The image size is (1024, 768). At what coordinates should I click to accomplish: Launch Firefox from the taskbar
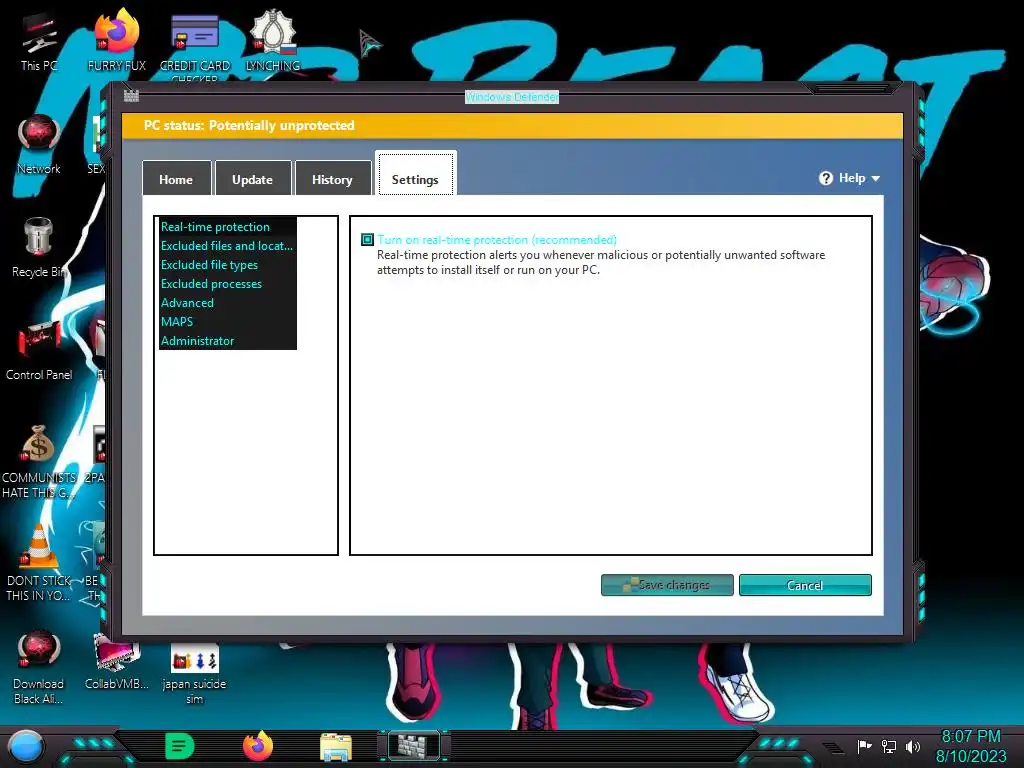(x=258, y=746)
